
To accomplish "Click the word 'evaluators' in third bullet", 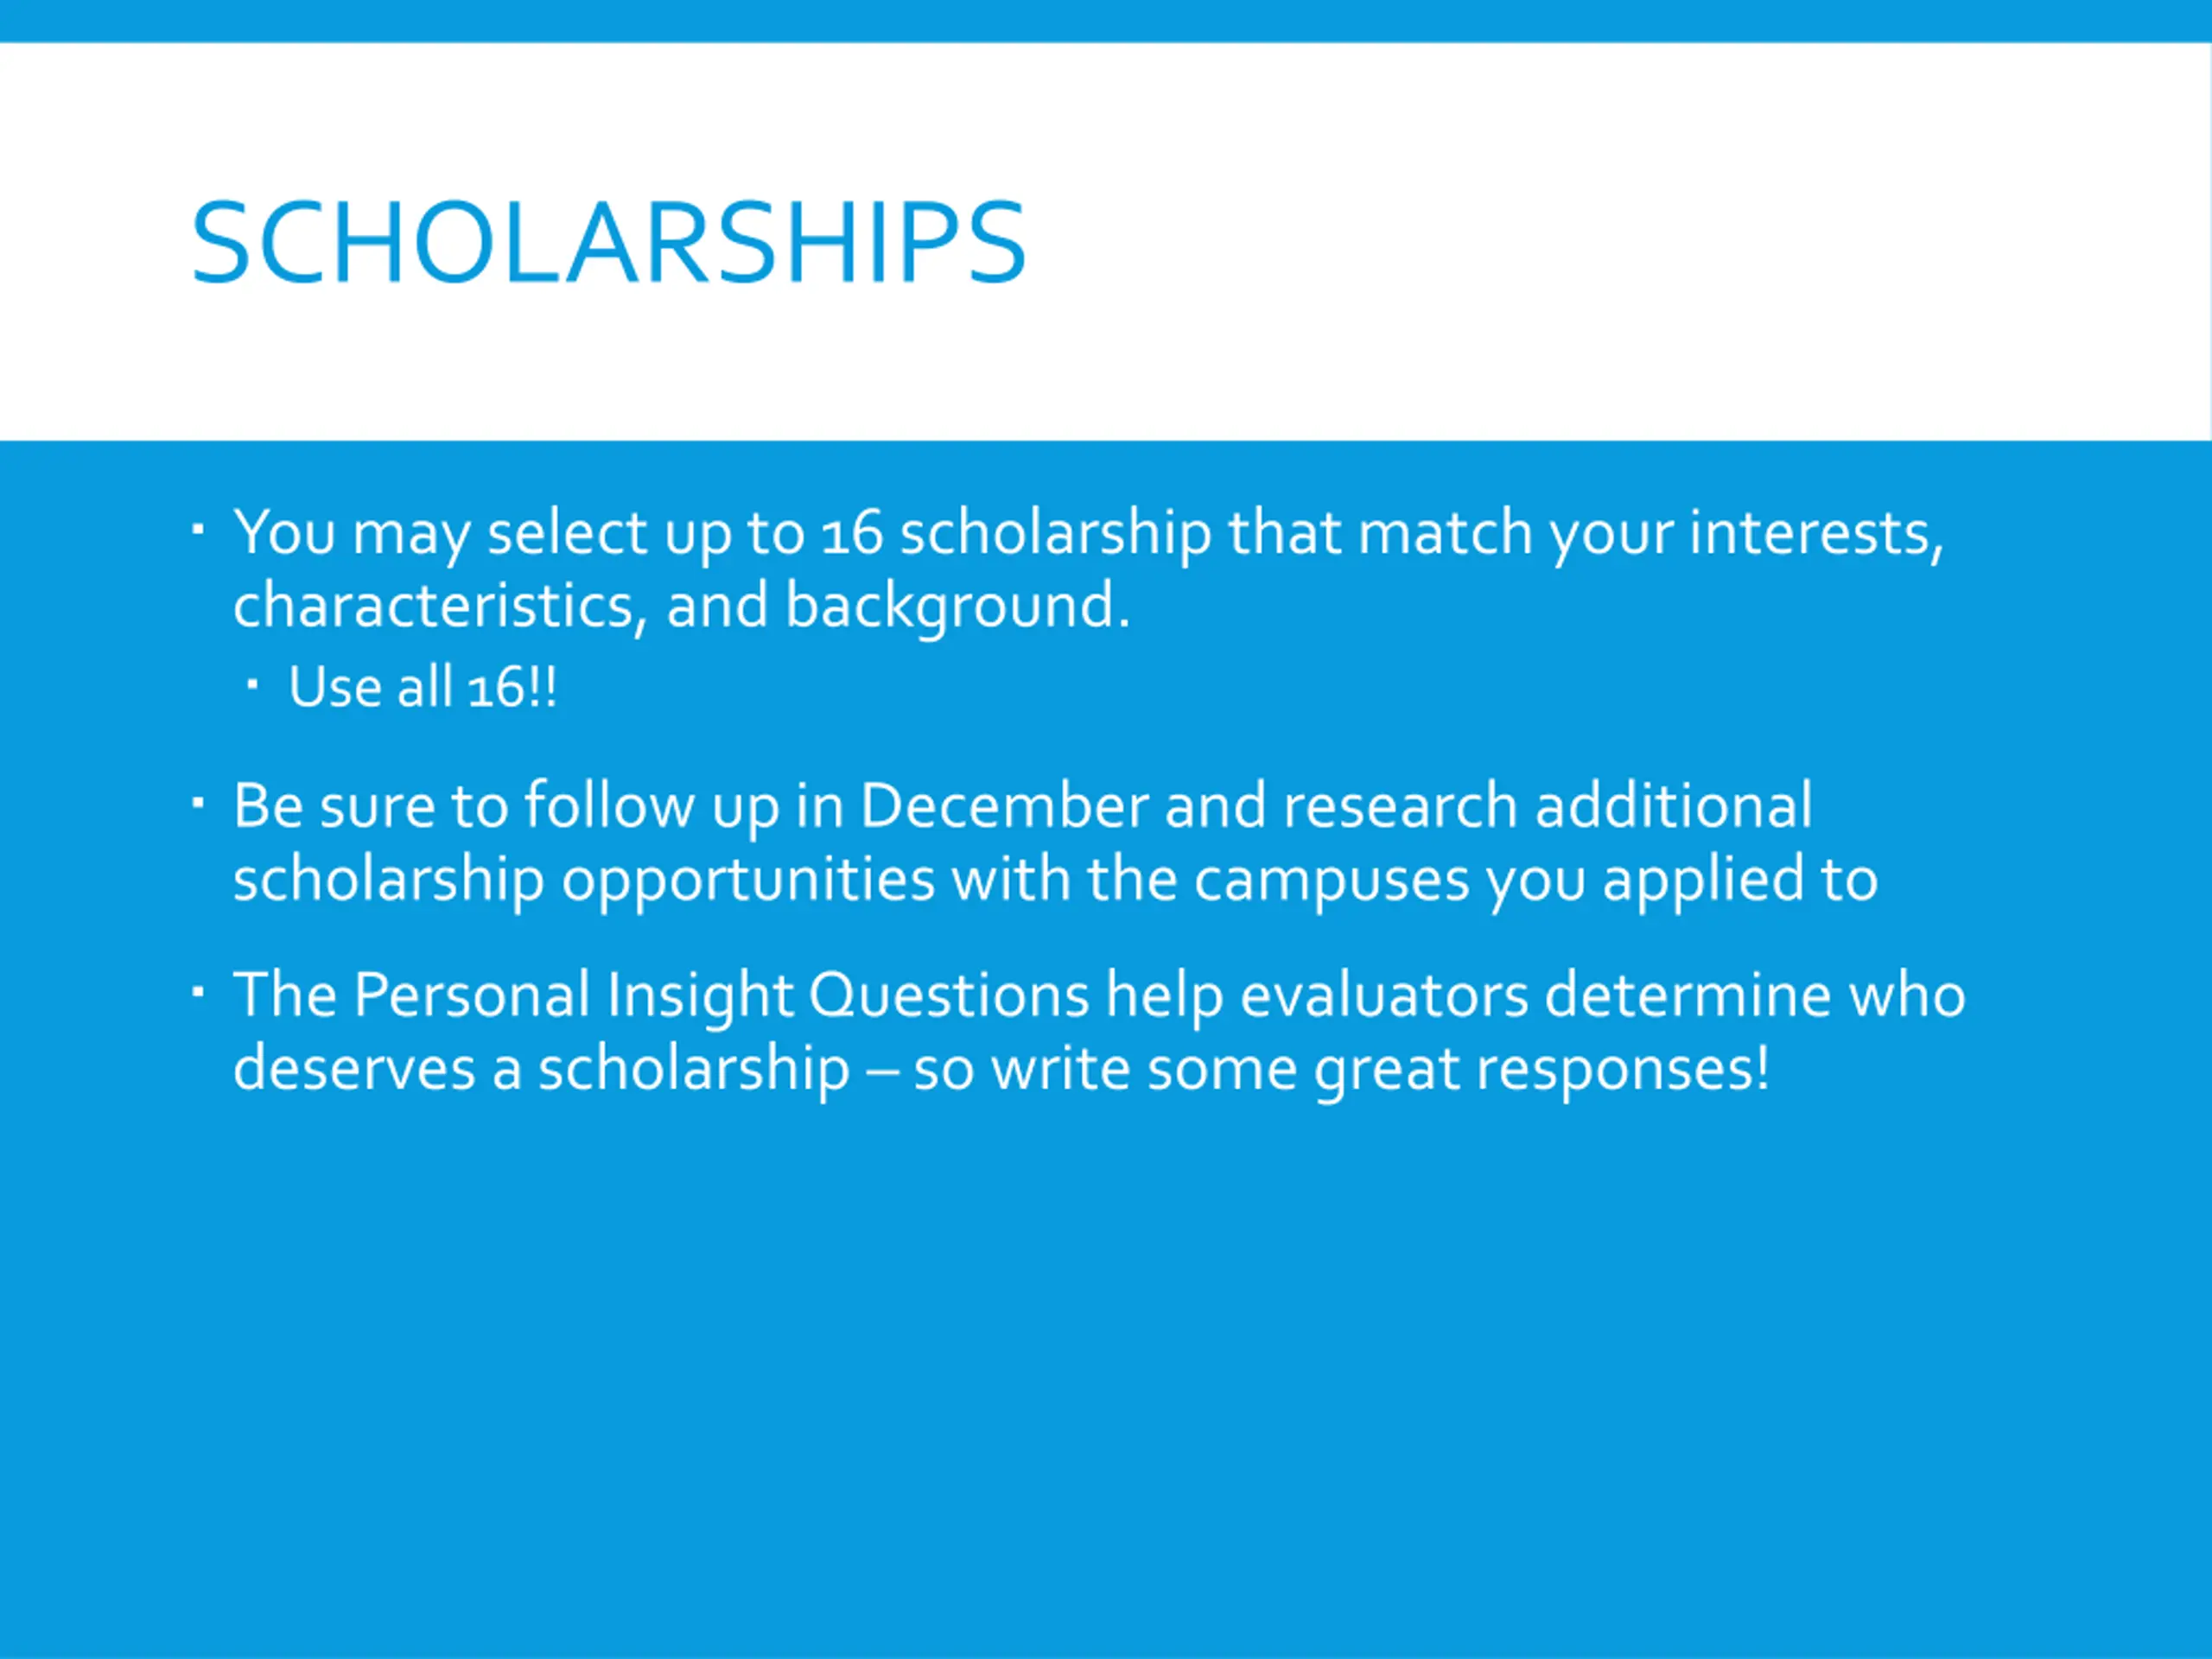I will (x=1384, y=995).
